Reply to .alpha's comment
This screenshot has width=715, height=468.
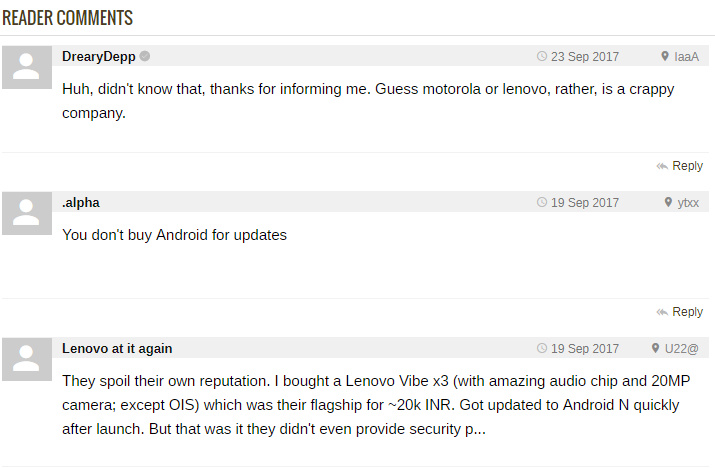(687, 312)
